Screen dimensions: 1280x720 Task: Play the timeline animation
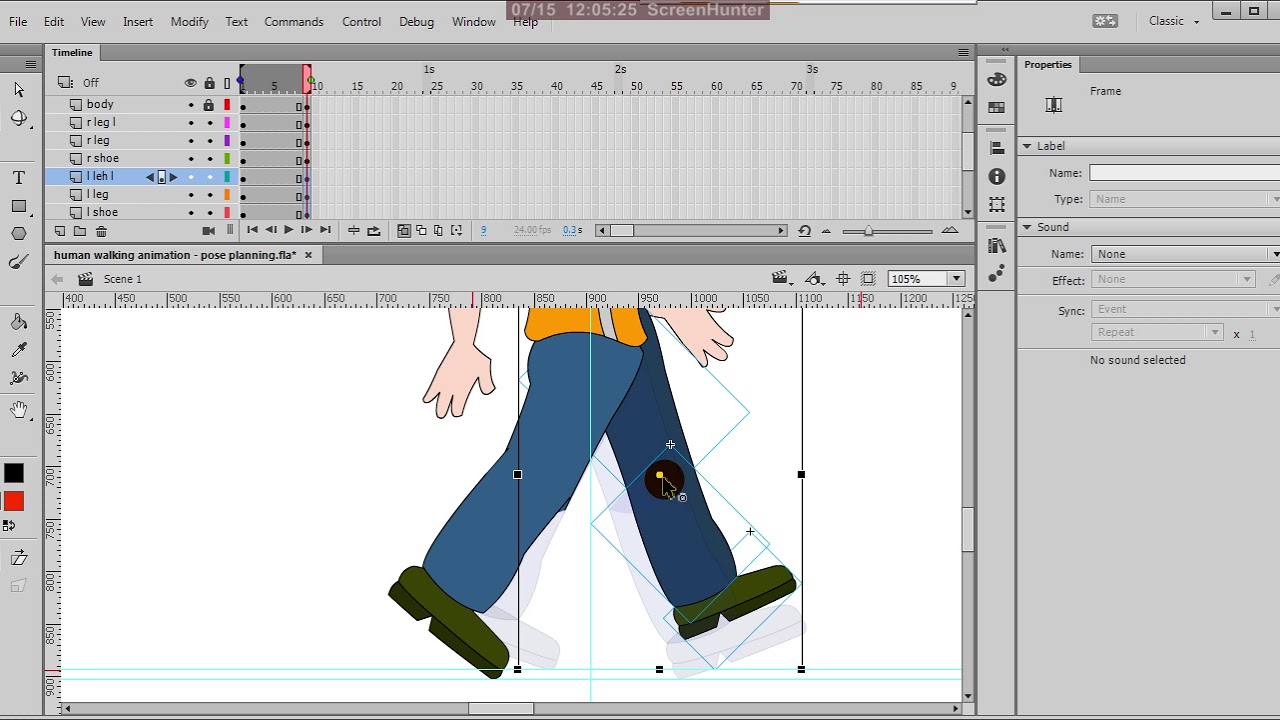(289, 231)
